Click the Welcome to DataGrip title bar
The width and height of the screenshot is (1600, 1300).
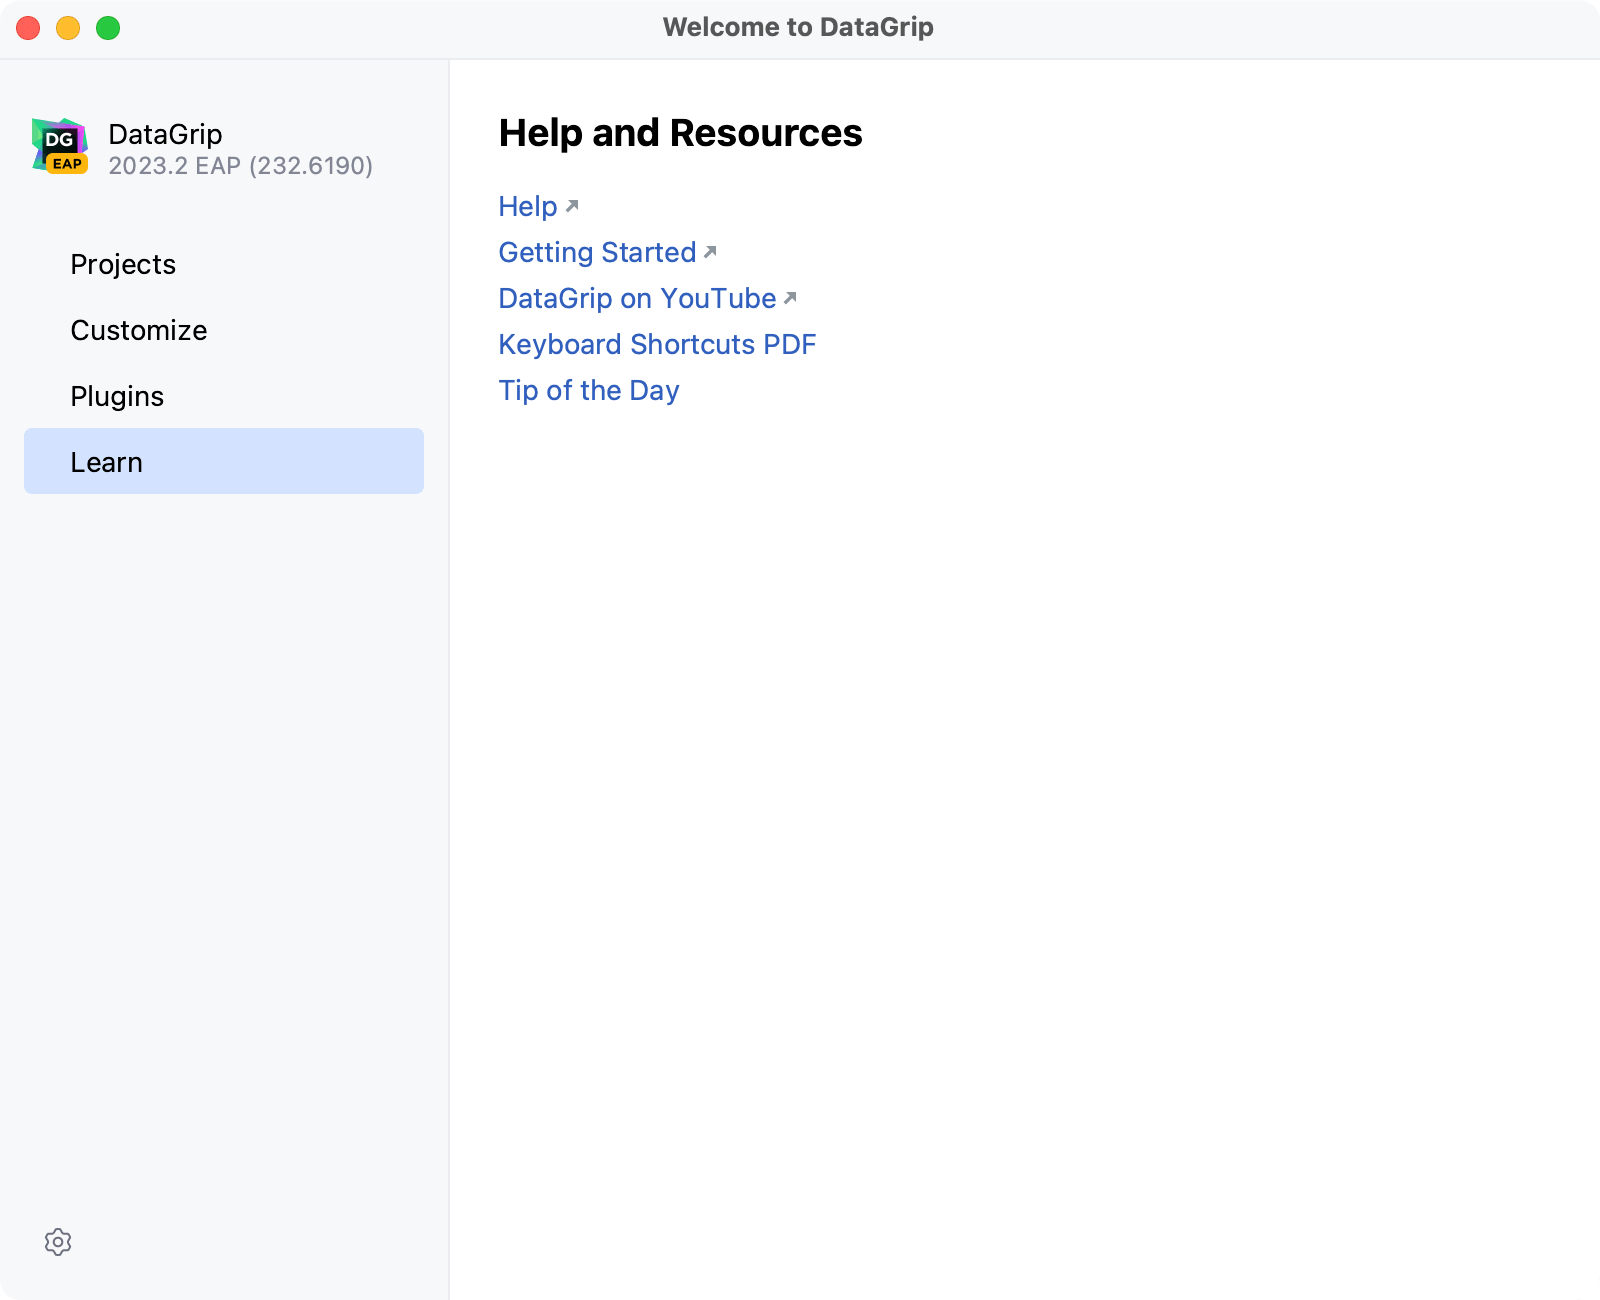pyautogui.click(x=798, y=27)
